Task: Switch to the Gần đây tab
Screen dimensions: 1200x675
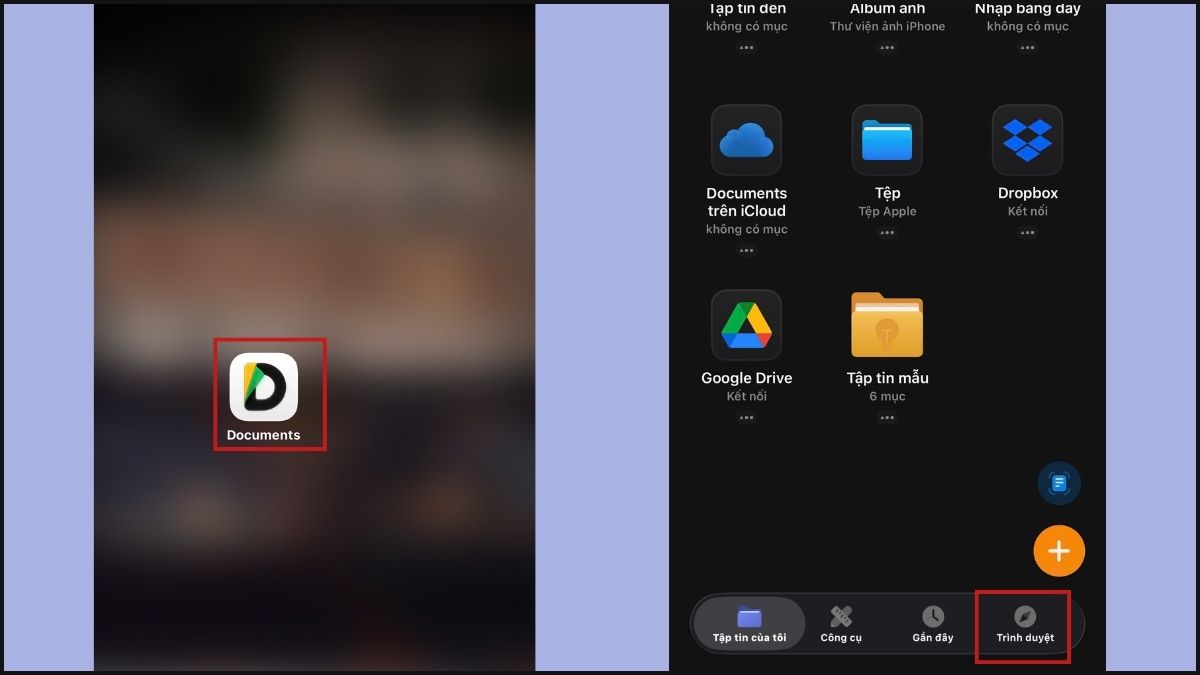Action: point(933,624)
